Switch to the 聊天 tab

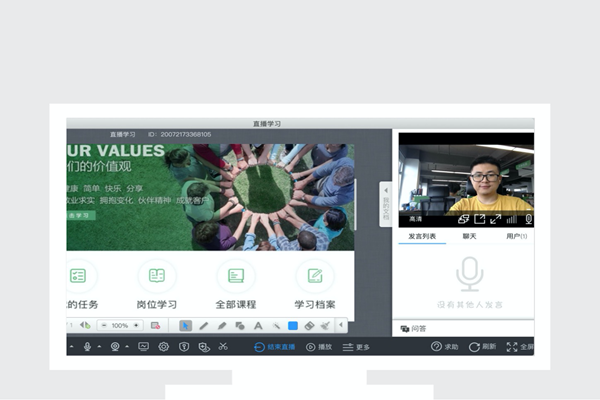tap(469, 236)
